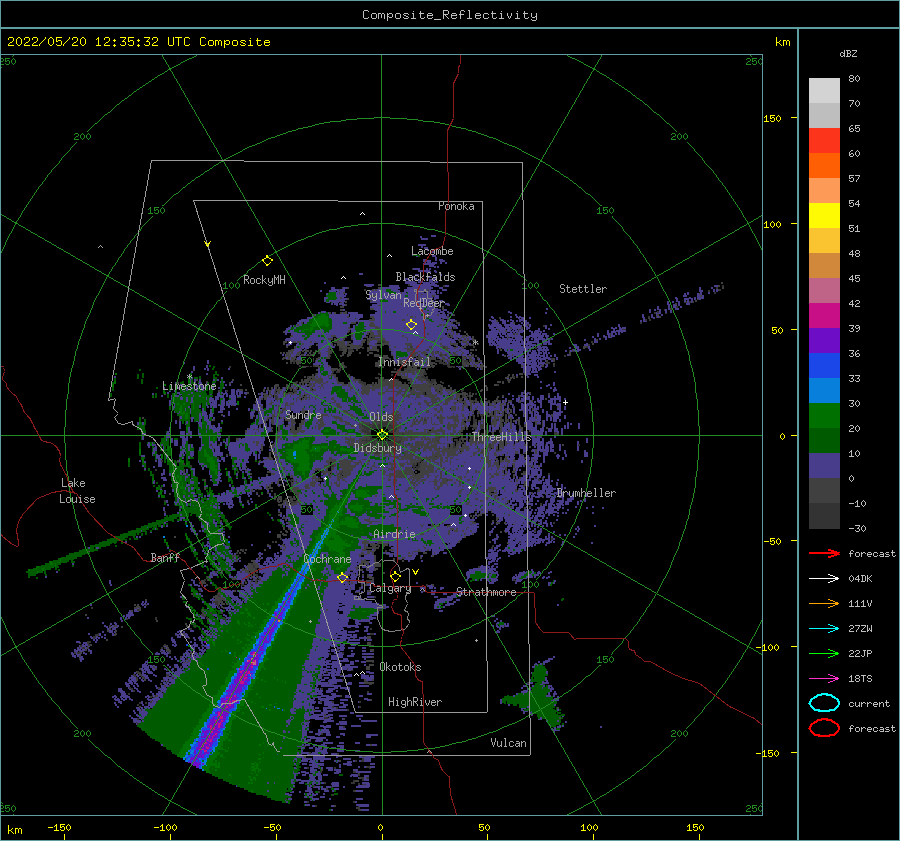Image resolution: width=900 pixels, height=841 pixels.
Task: Click the yellow diamond marker below RedDeer
Action: 411,324
